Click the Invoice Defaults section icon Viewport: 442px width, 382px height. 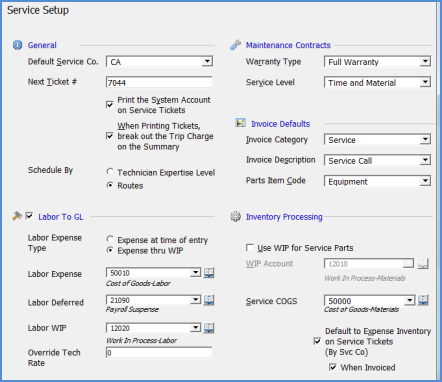pos(240,123)
